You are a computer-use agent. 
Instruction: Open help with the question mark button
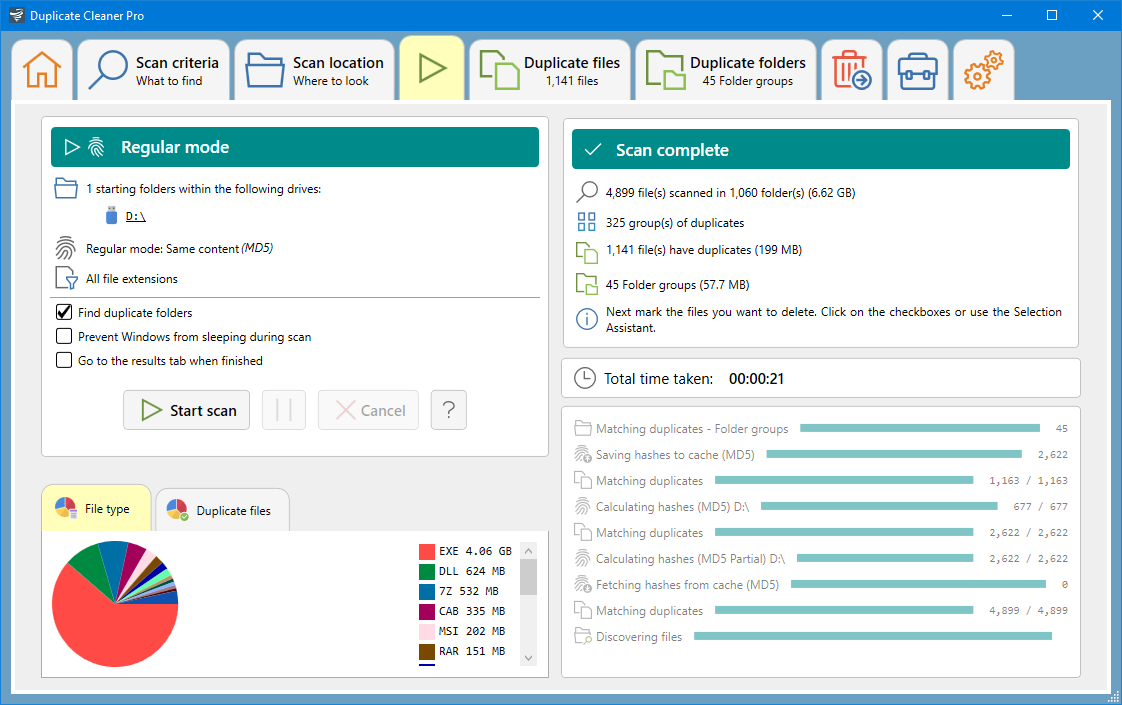(449, 410)
